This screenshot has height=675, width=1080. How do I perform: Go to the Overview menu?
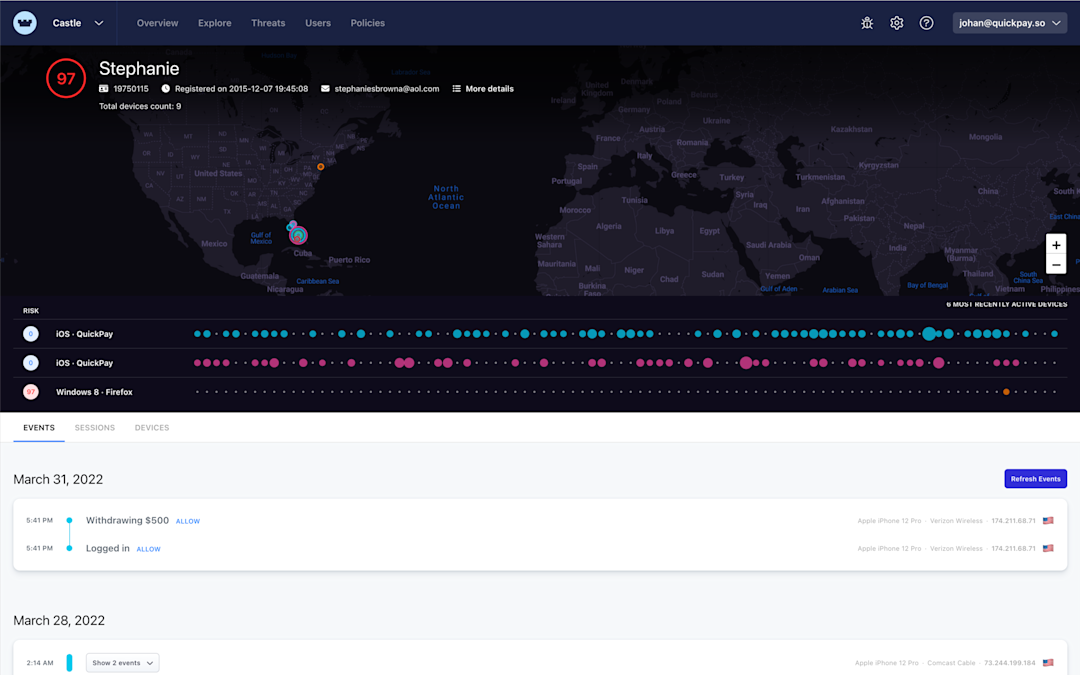(x=157, y=23)
